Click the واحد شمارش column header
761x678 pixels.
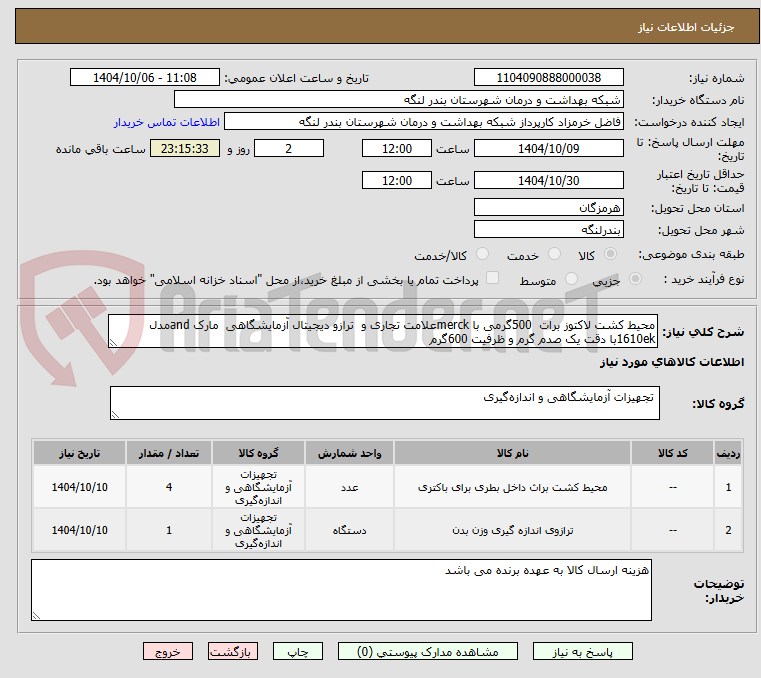(349, 453)
